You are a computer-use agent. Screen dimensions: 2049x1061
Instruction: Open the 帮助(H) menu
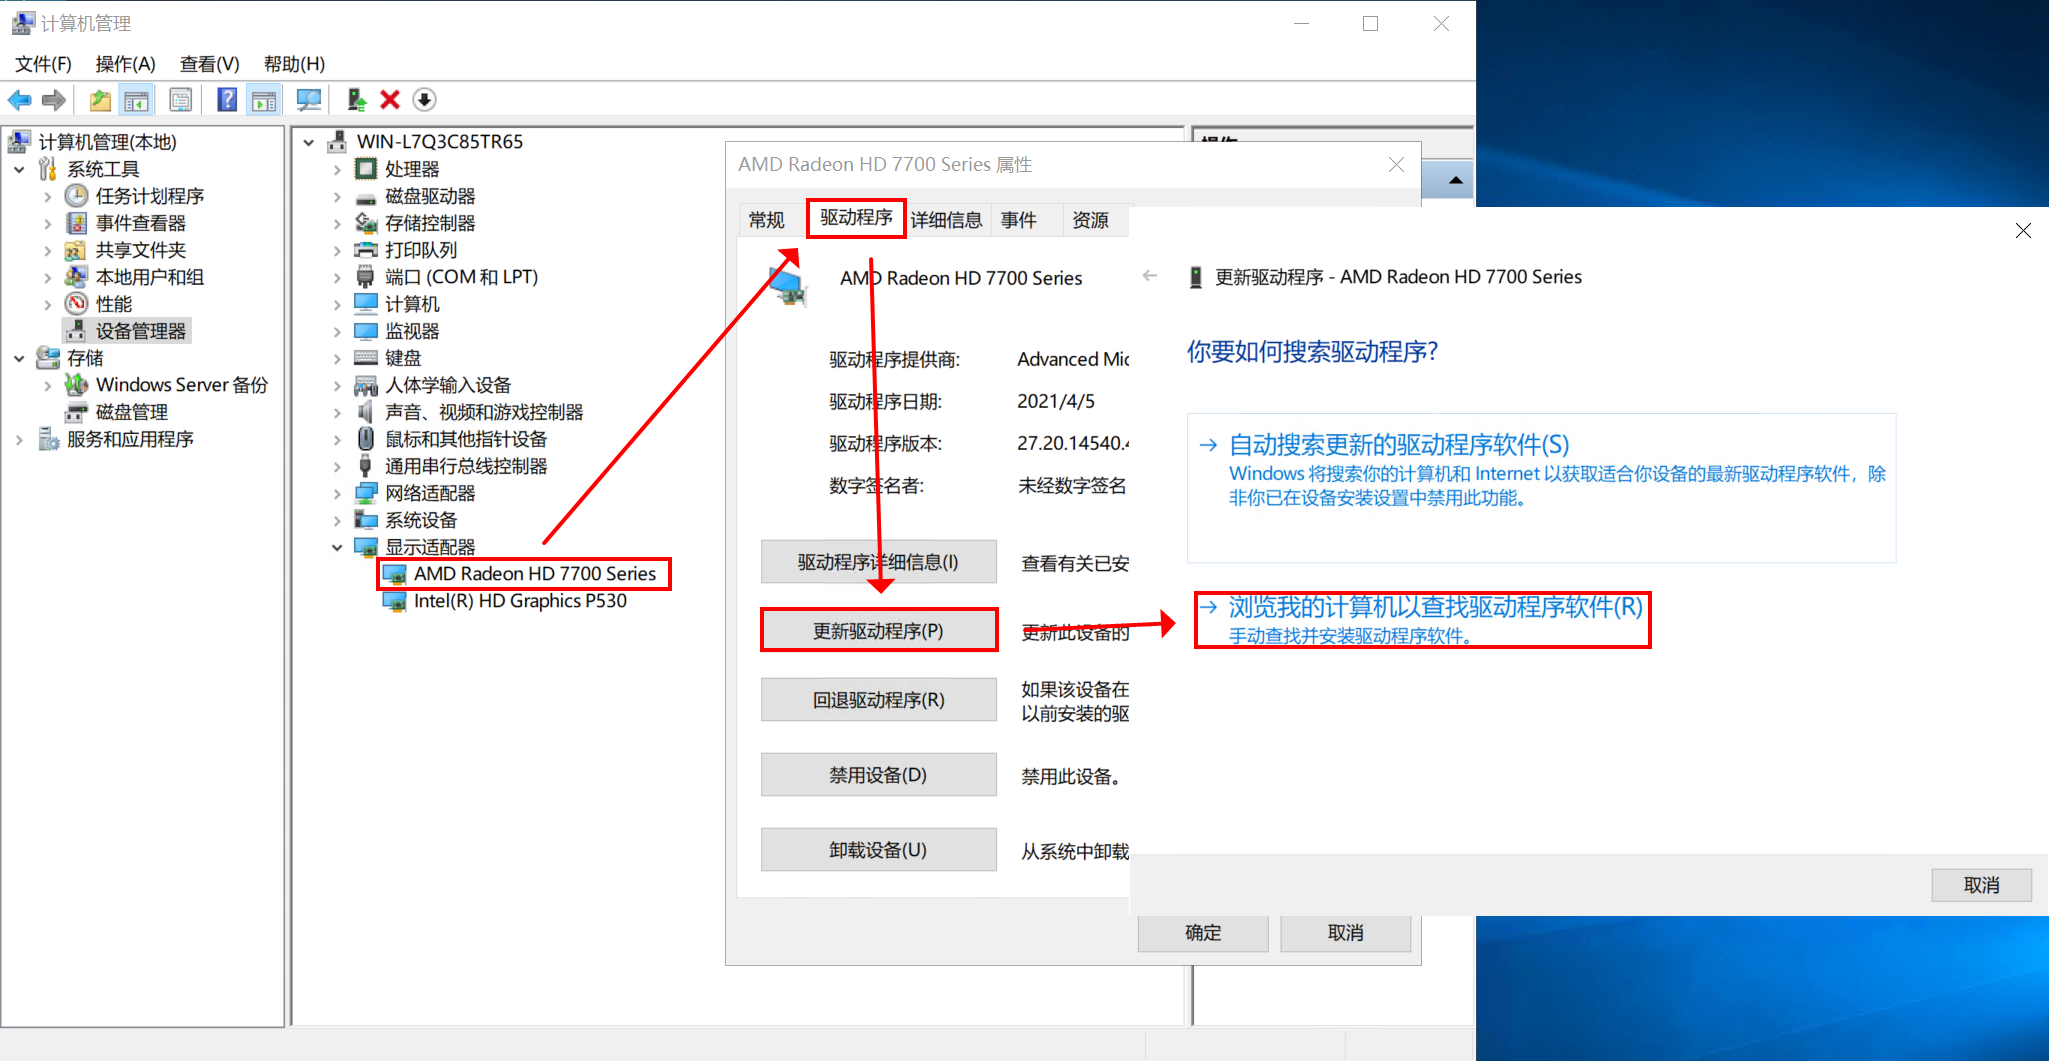click(x=294, y=64)
